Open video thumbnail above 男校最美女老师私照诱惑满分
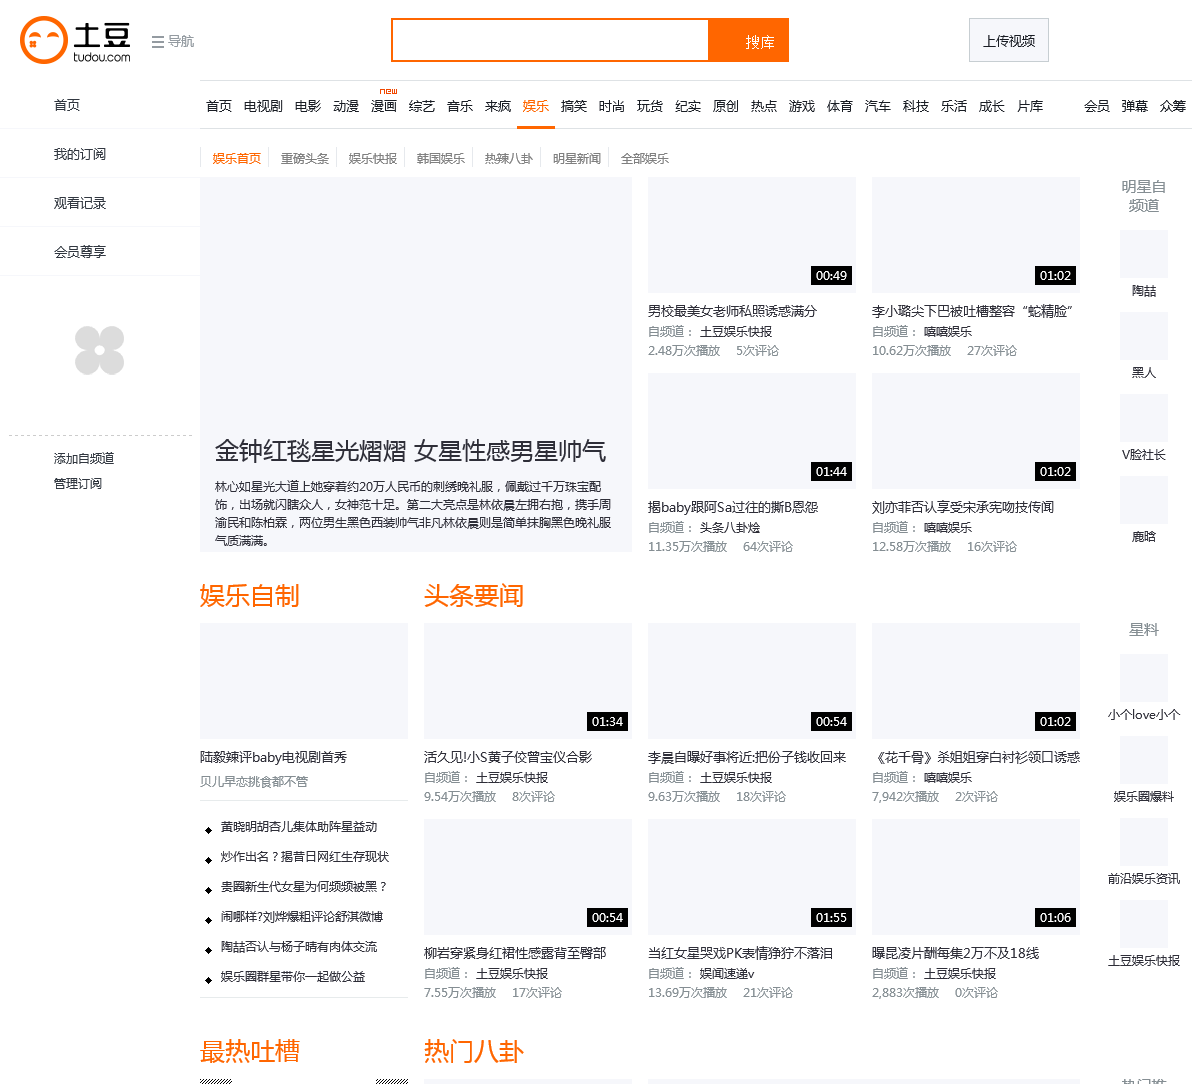 (752, 235)
